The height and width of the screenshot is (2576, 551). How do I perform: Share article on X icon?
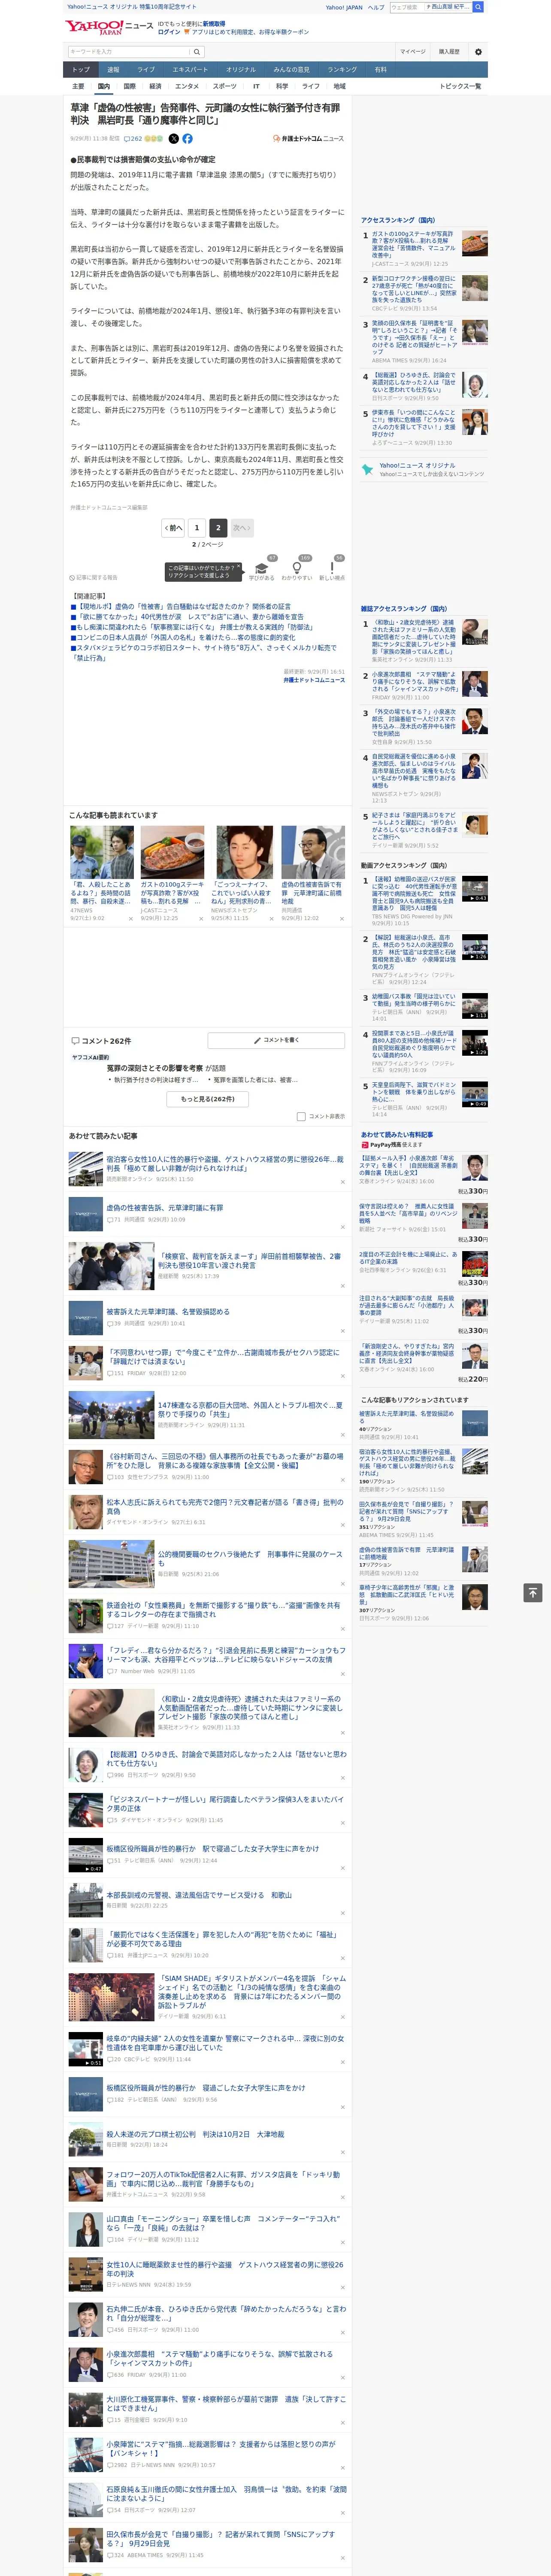pos(174,139)
